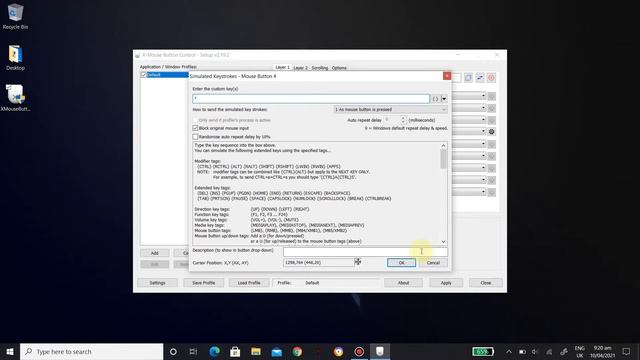Open the Windows Start menu

pyautogui.click(x=10, y=351)
